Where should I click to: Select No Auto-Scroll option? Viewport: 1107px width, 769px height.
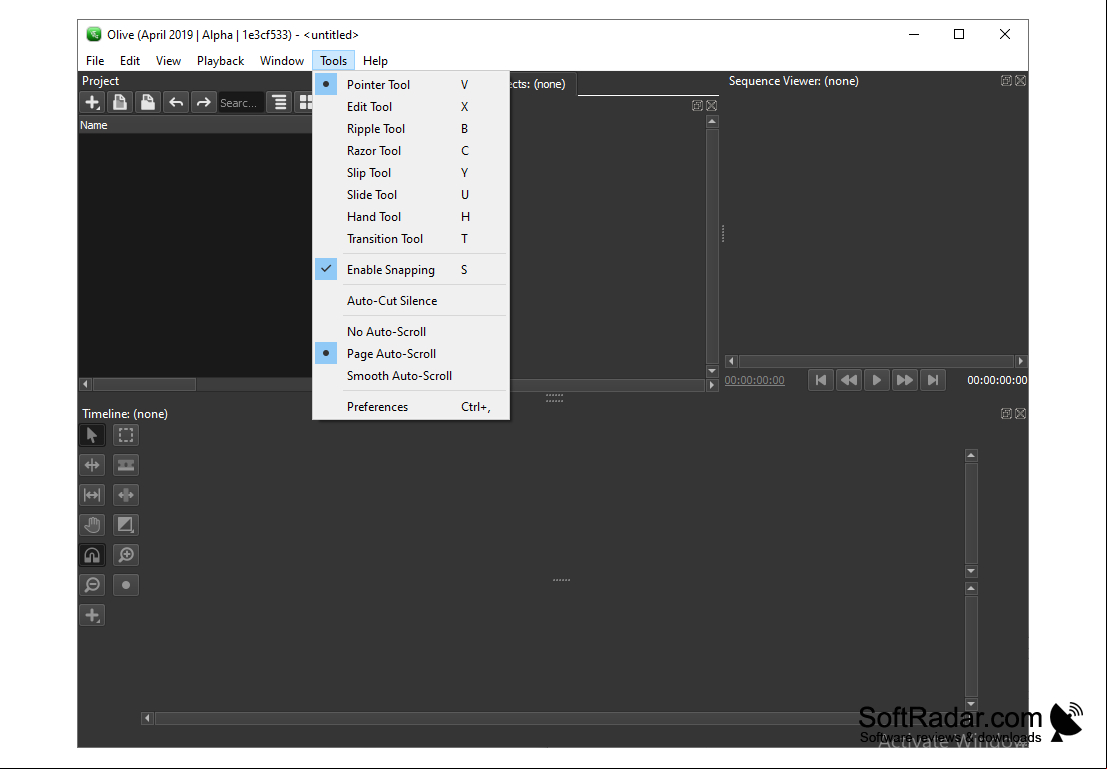pyautogui.click(x=410, y=332)
